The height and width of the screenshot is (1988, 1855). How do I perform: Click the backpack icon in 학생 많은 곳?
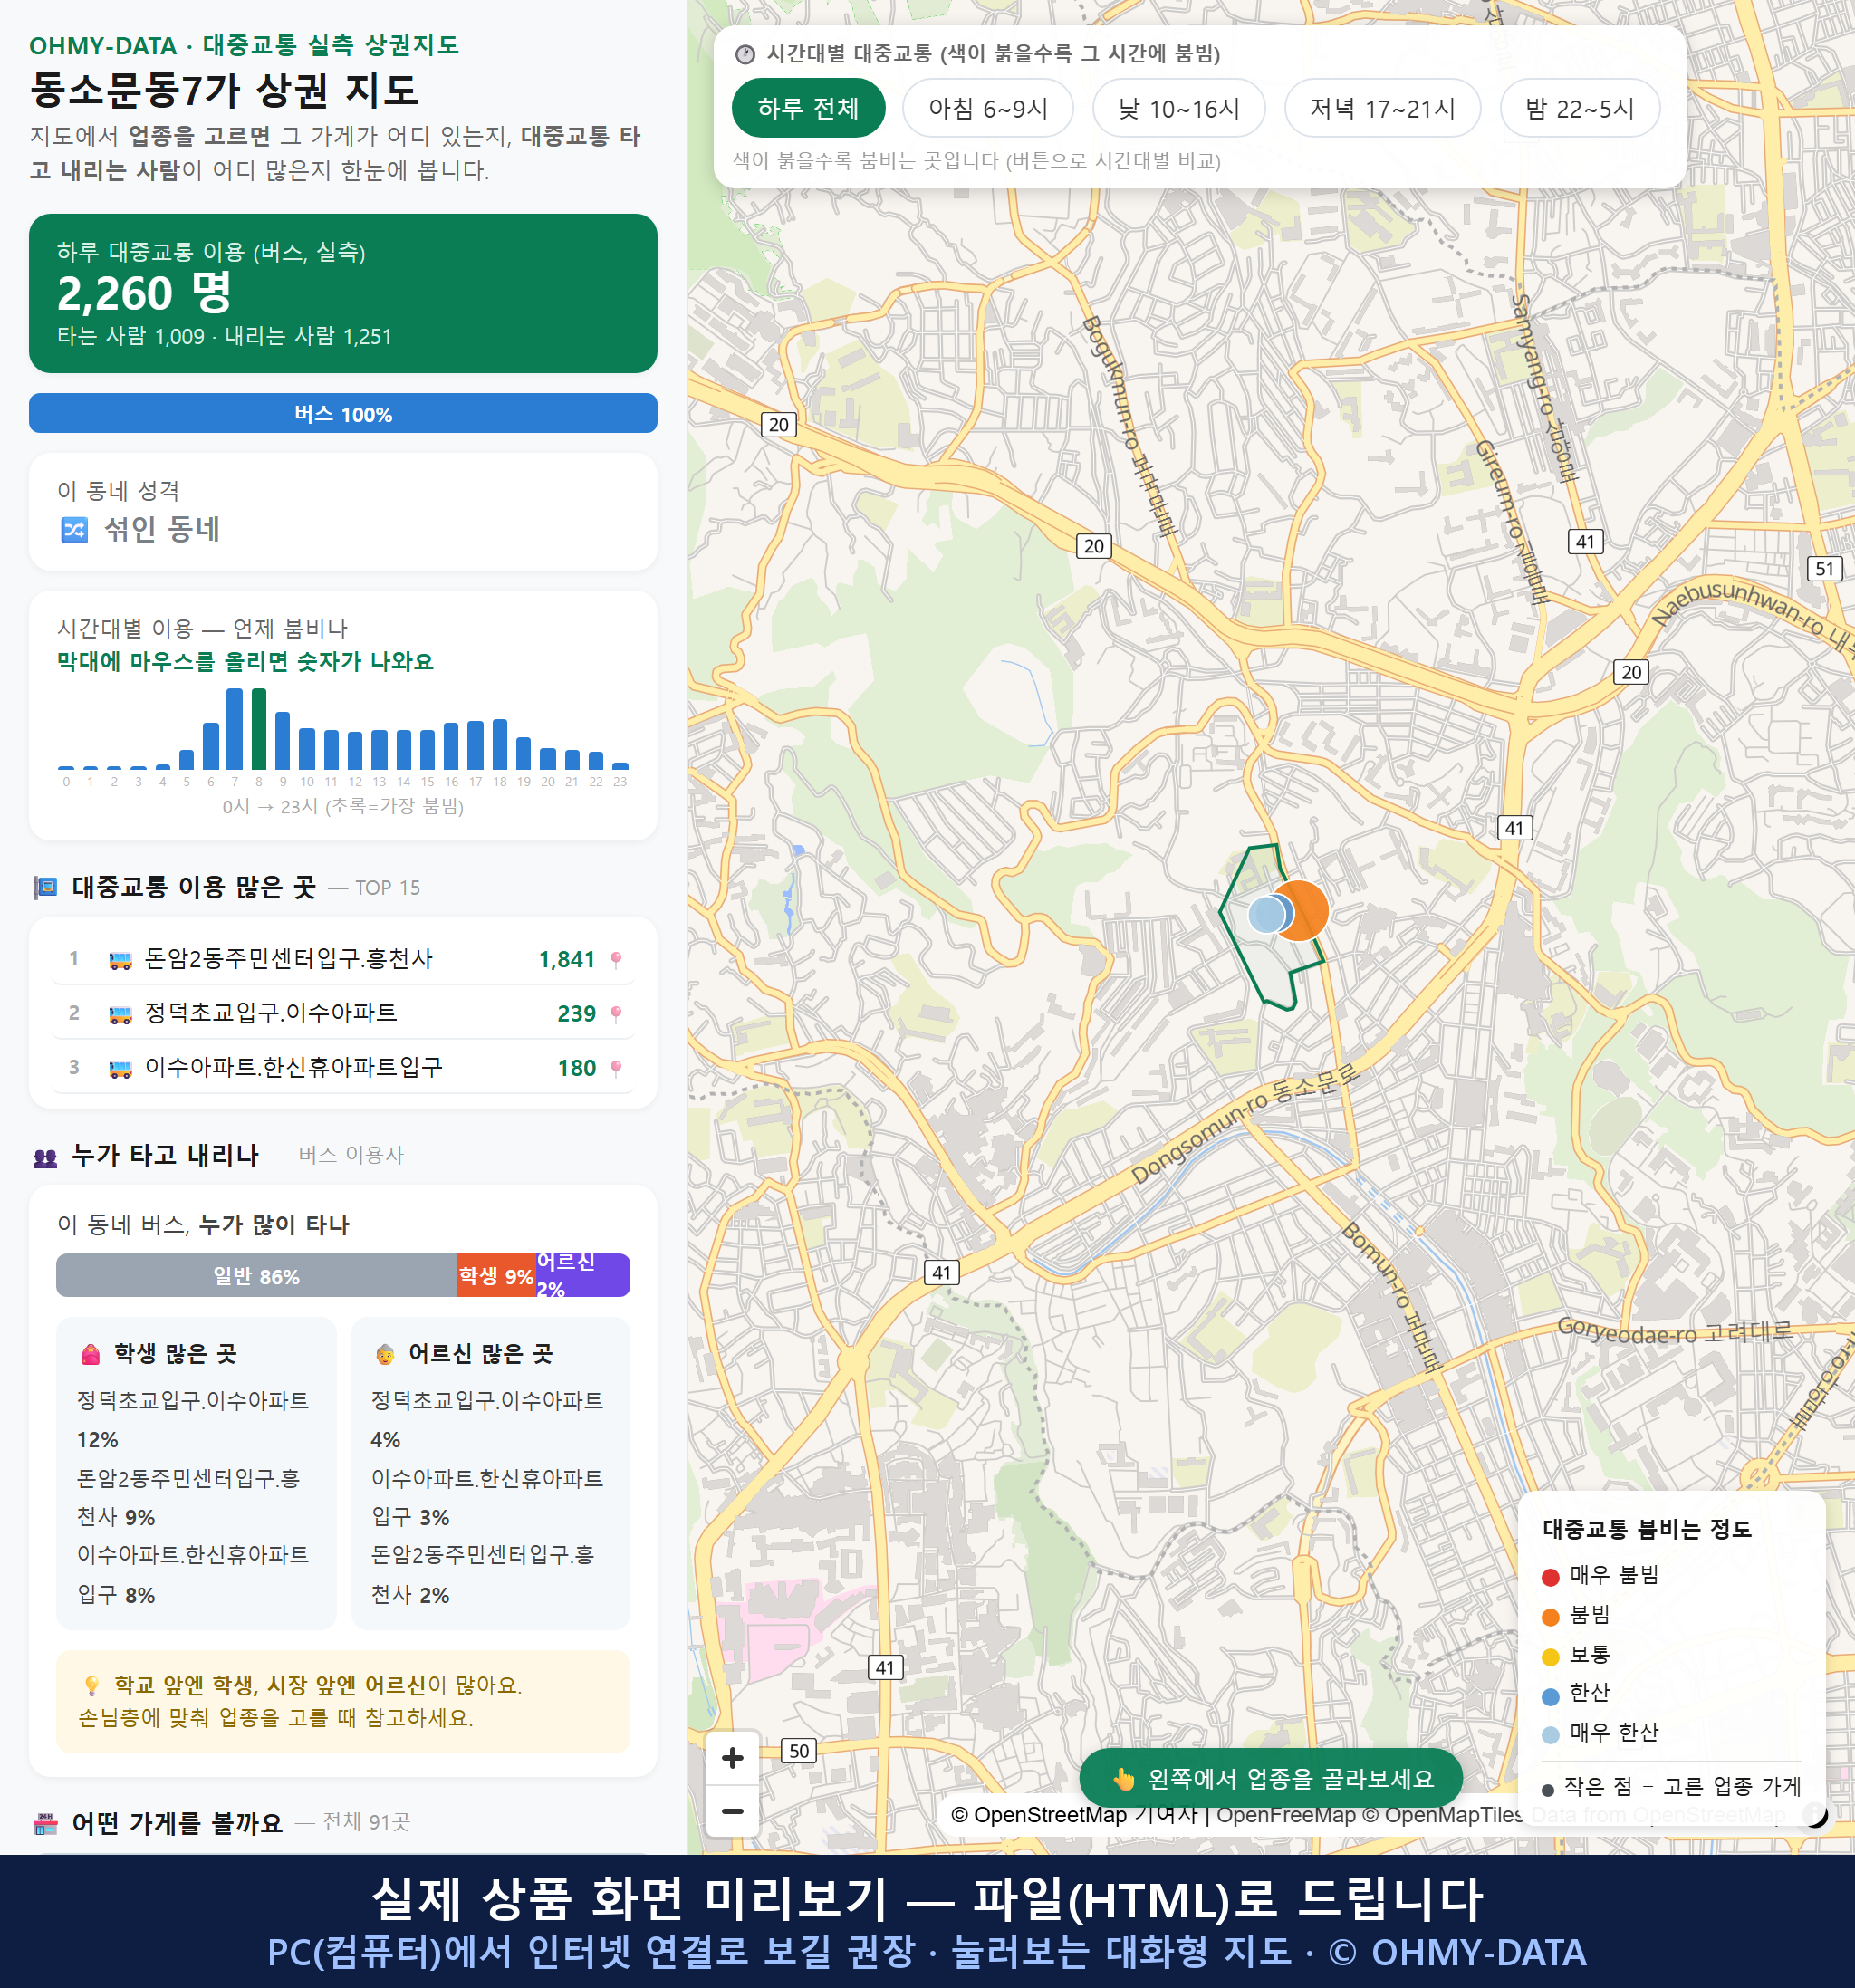click(91, 1354)
